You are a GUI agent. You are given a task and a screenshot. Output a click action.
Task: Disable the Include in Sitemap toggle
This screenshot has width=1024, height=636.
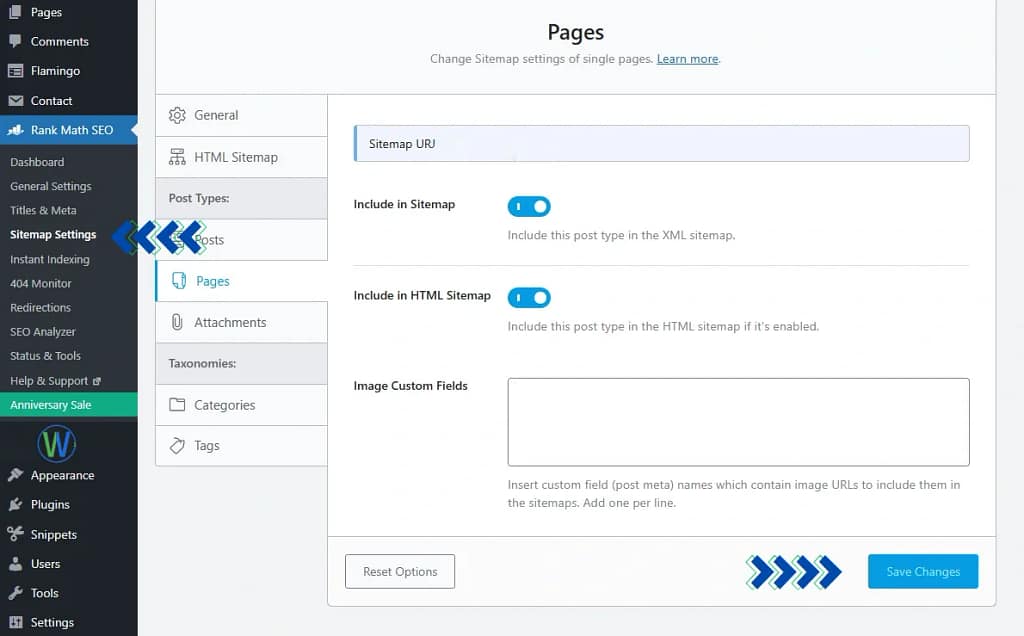tap(529, 206)
